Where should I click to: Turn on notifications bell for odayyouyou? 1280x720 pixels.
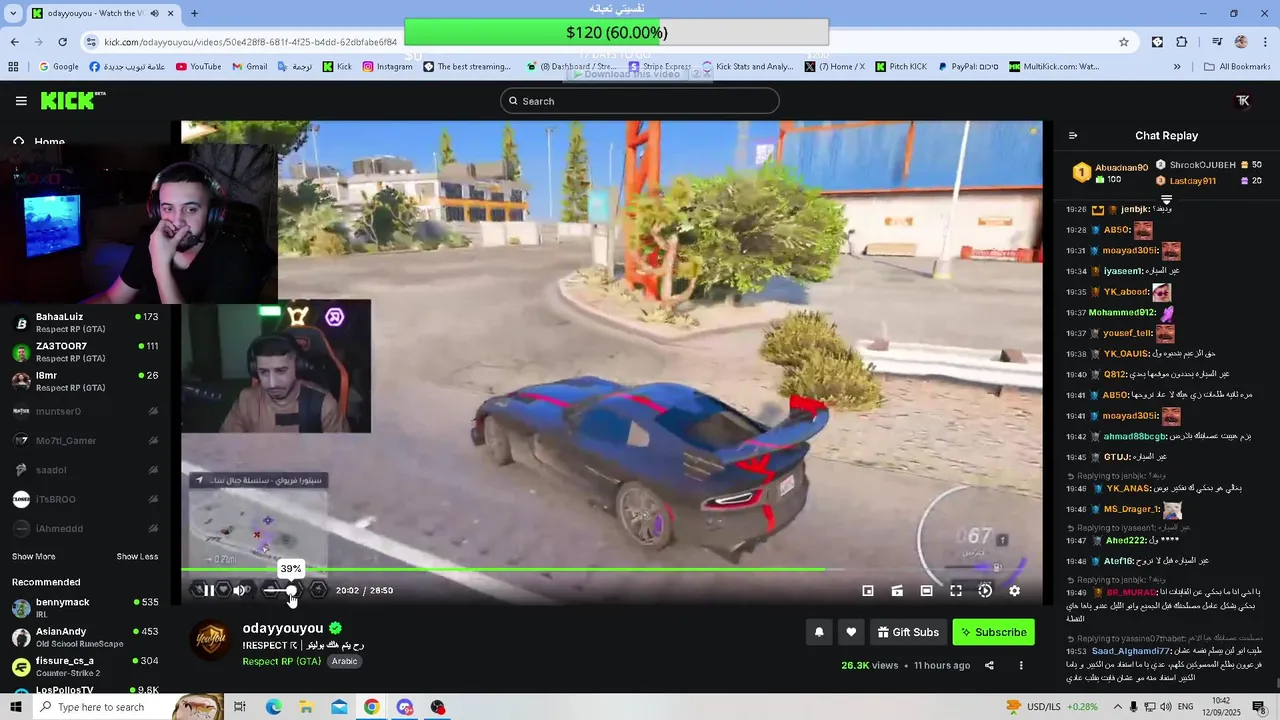pos(819,632)
